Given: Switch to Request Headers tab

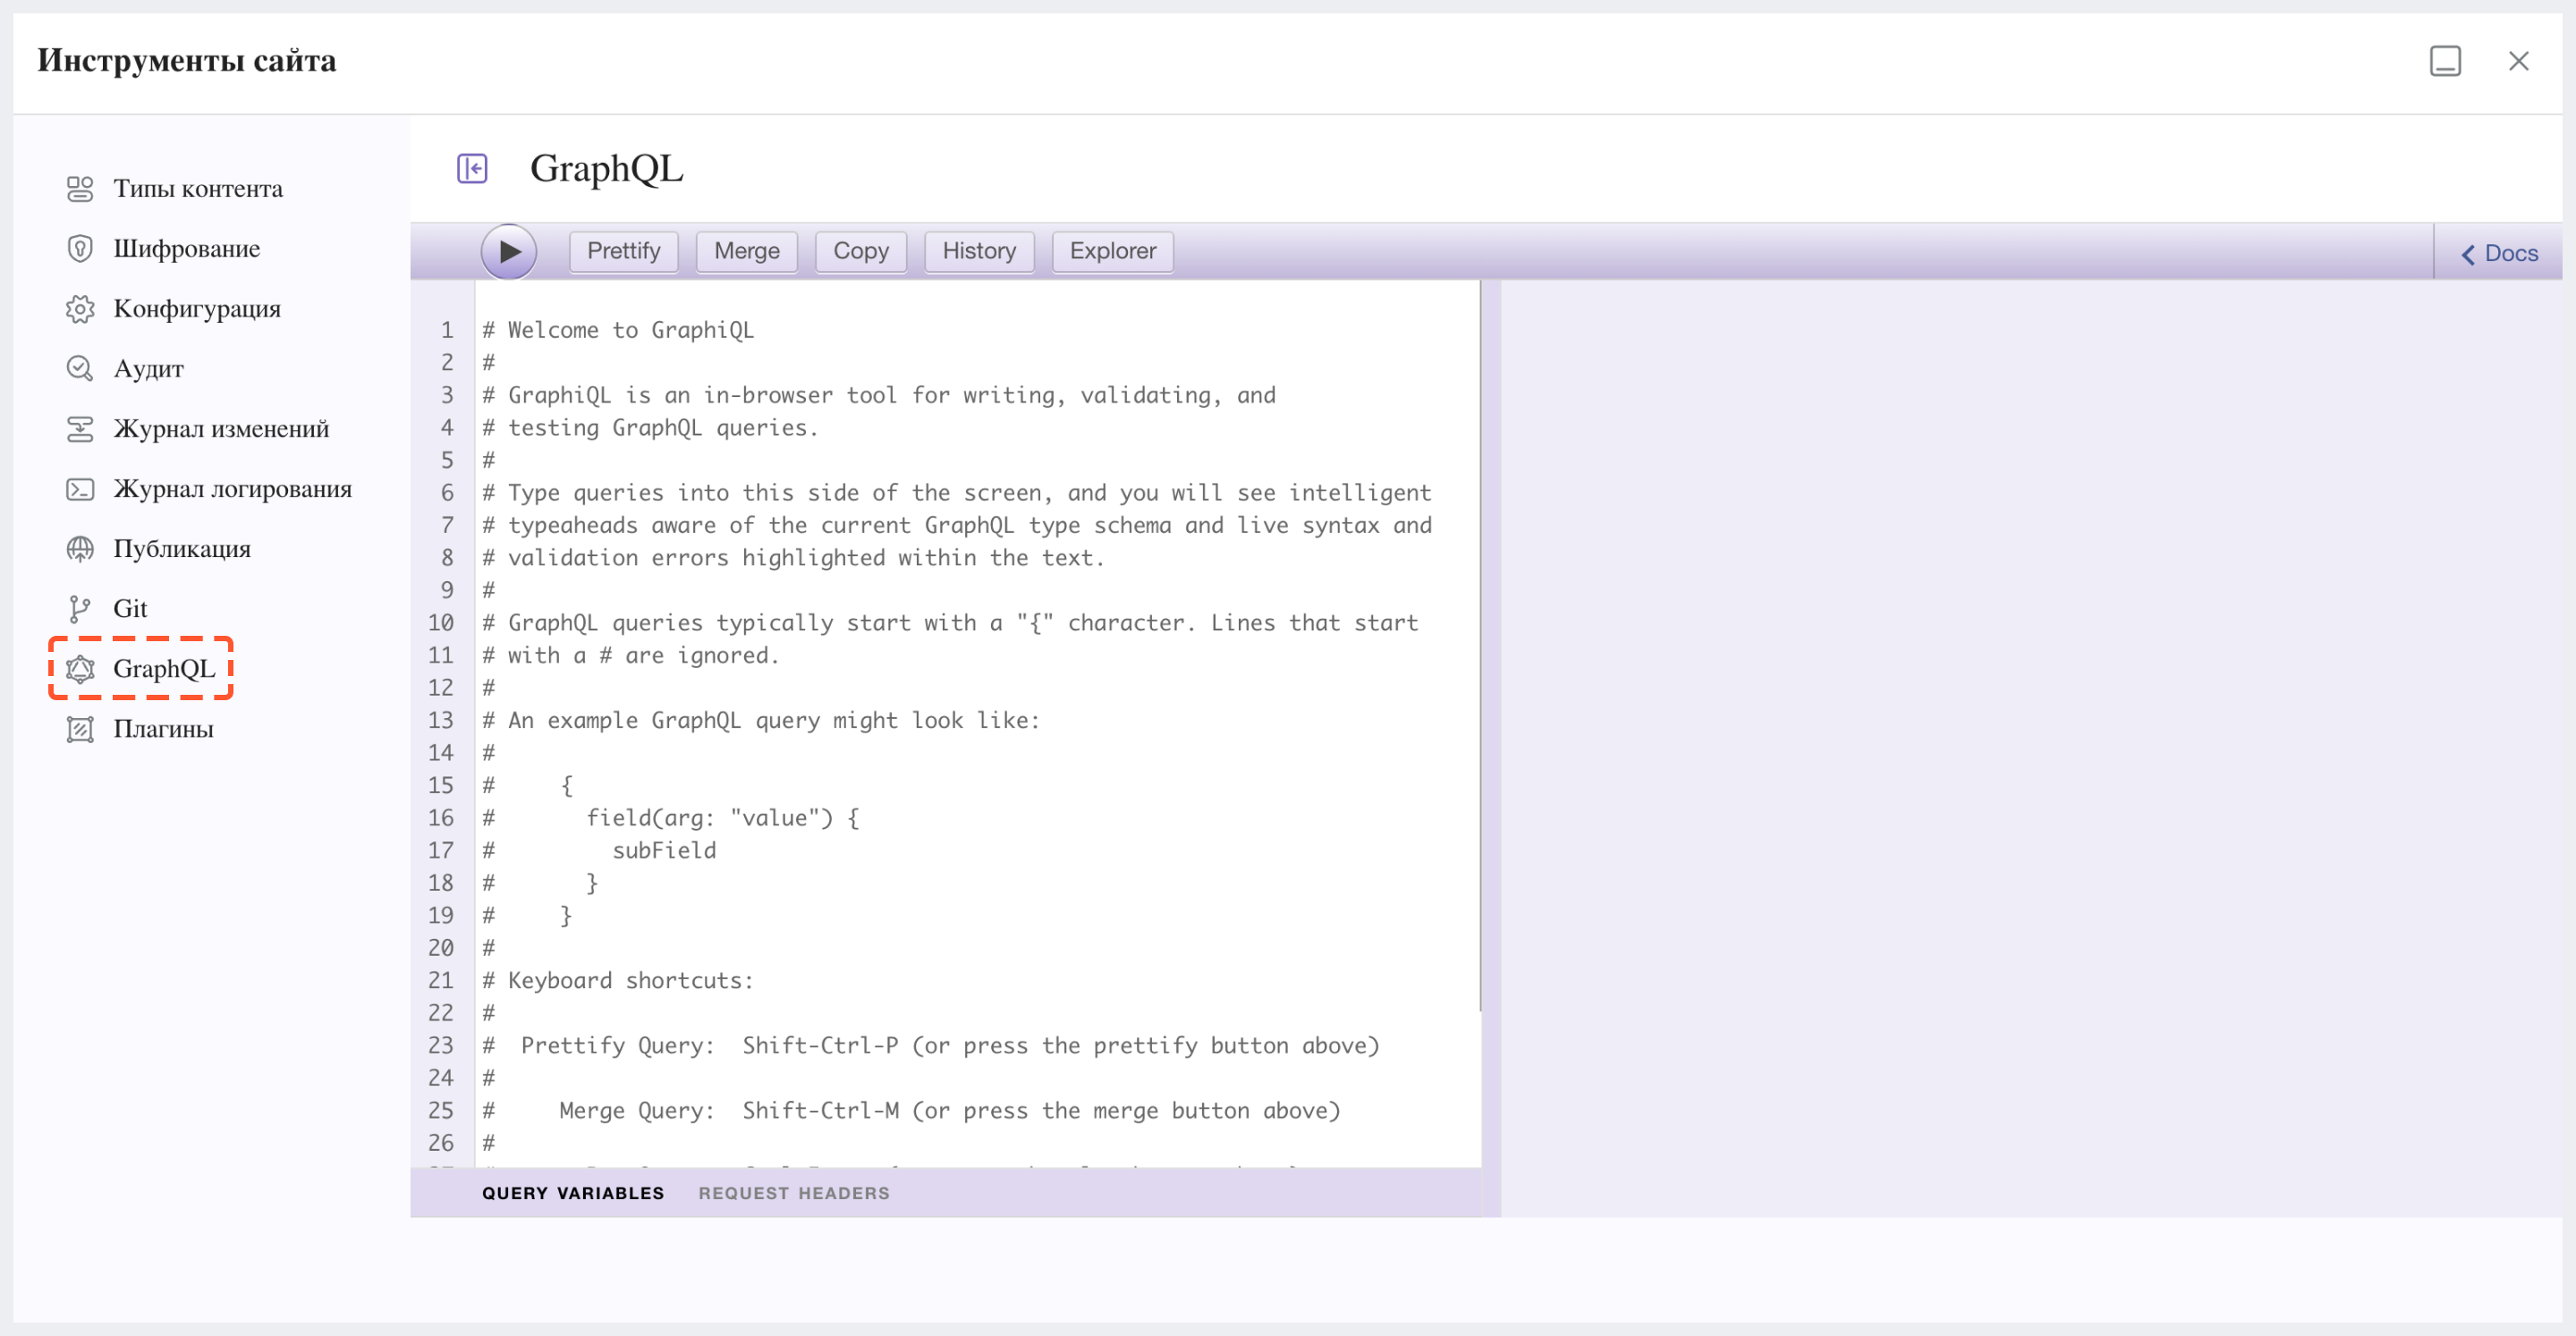Looking at the screenshot, I should coord(794,1193).
